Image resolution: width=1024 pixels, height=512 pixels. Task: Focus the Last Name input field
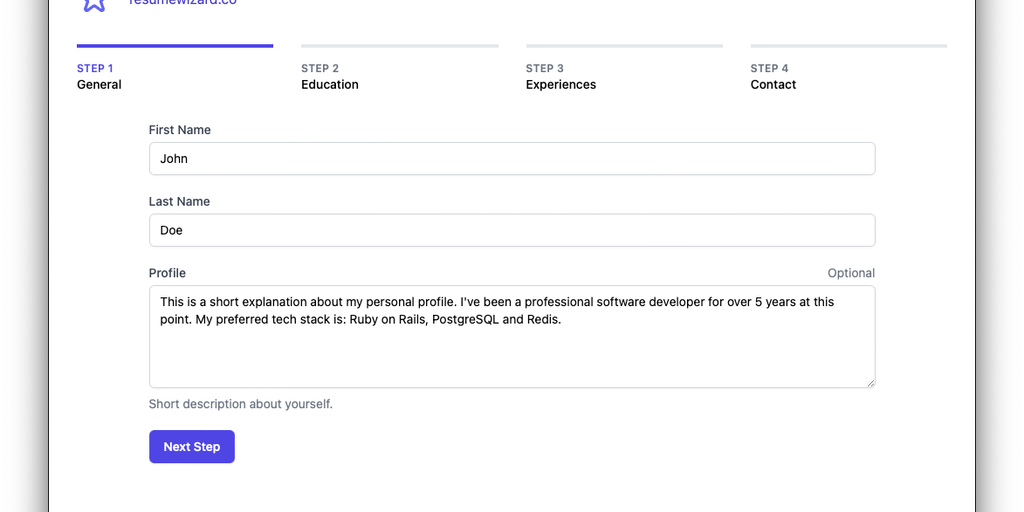[x=512, y=230]
